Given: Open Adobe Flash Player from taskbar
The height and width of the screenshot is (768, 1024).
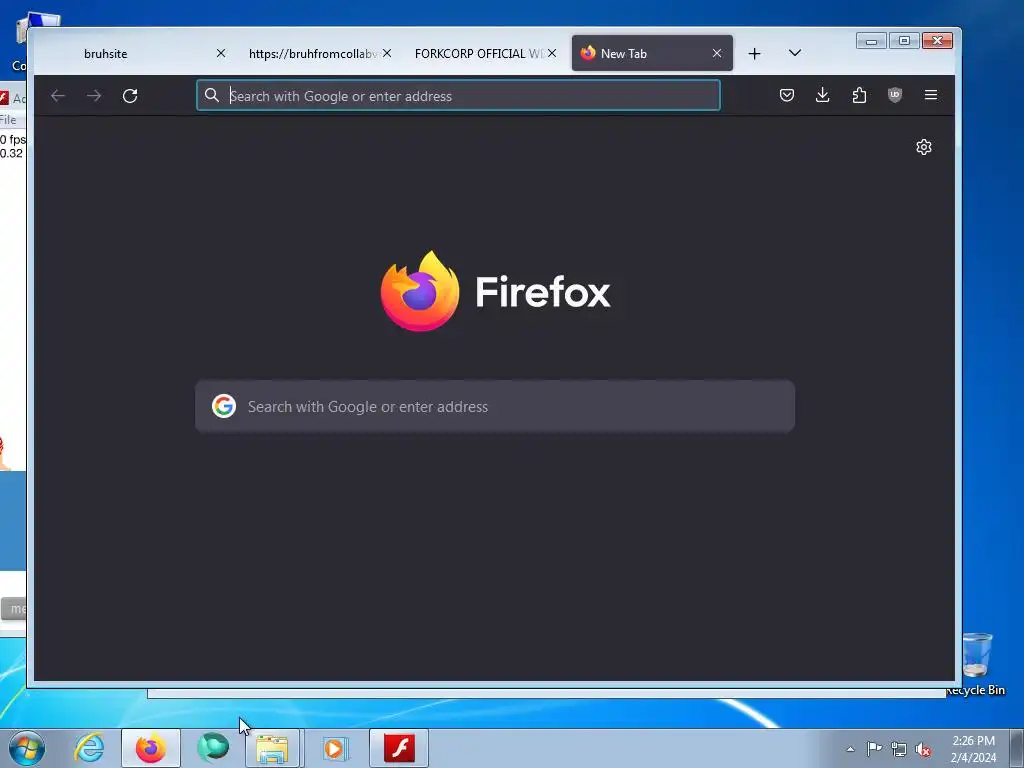Looking at the screenshot, I should pyautogui.click(x=399, y=748).
